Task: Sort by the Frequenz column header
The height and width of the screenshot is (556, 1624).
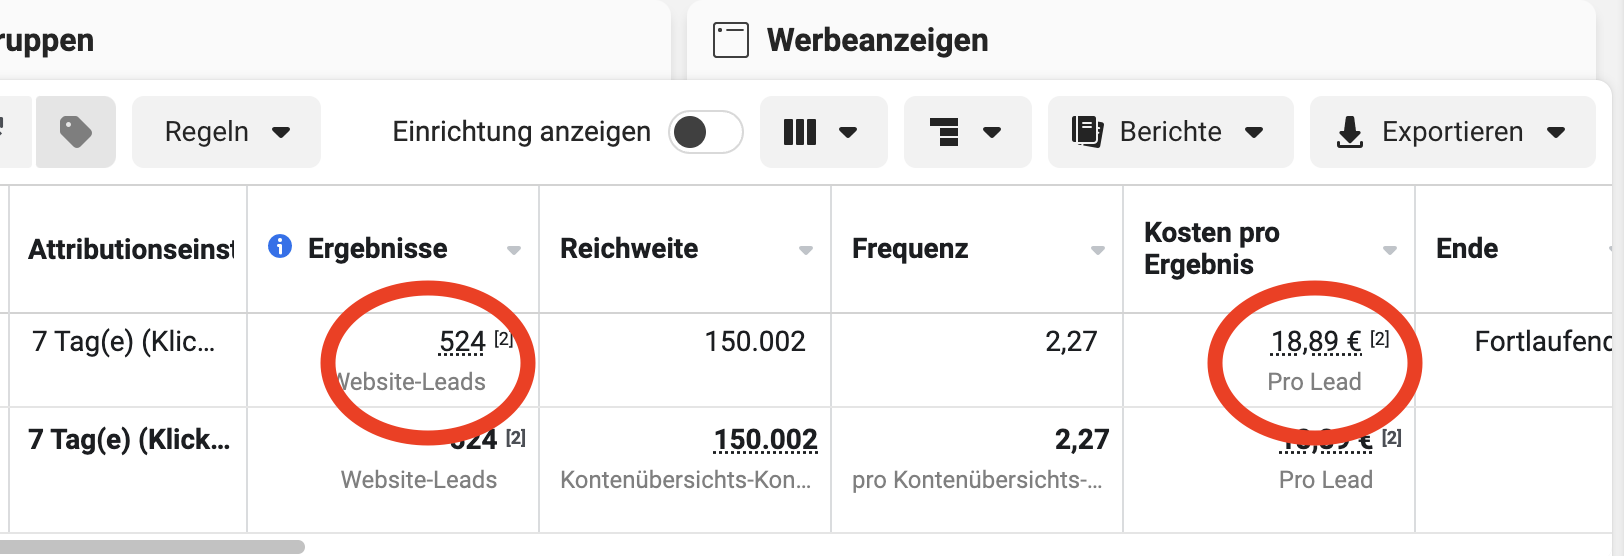Action: coord(910,249)
